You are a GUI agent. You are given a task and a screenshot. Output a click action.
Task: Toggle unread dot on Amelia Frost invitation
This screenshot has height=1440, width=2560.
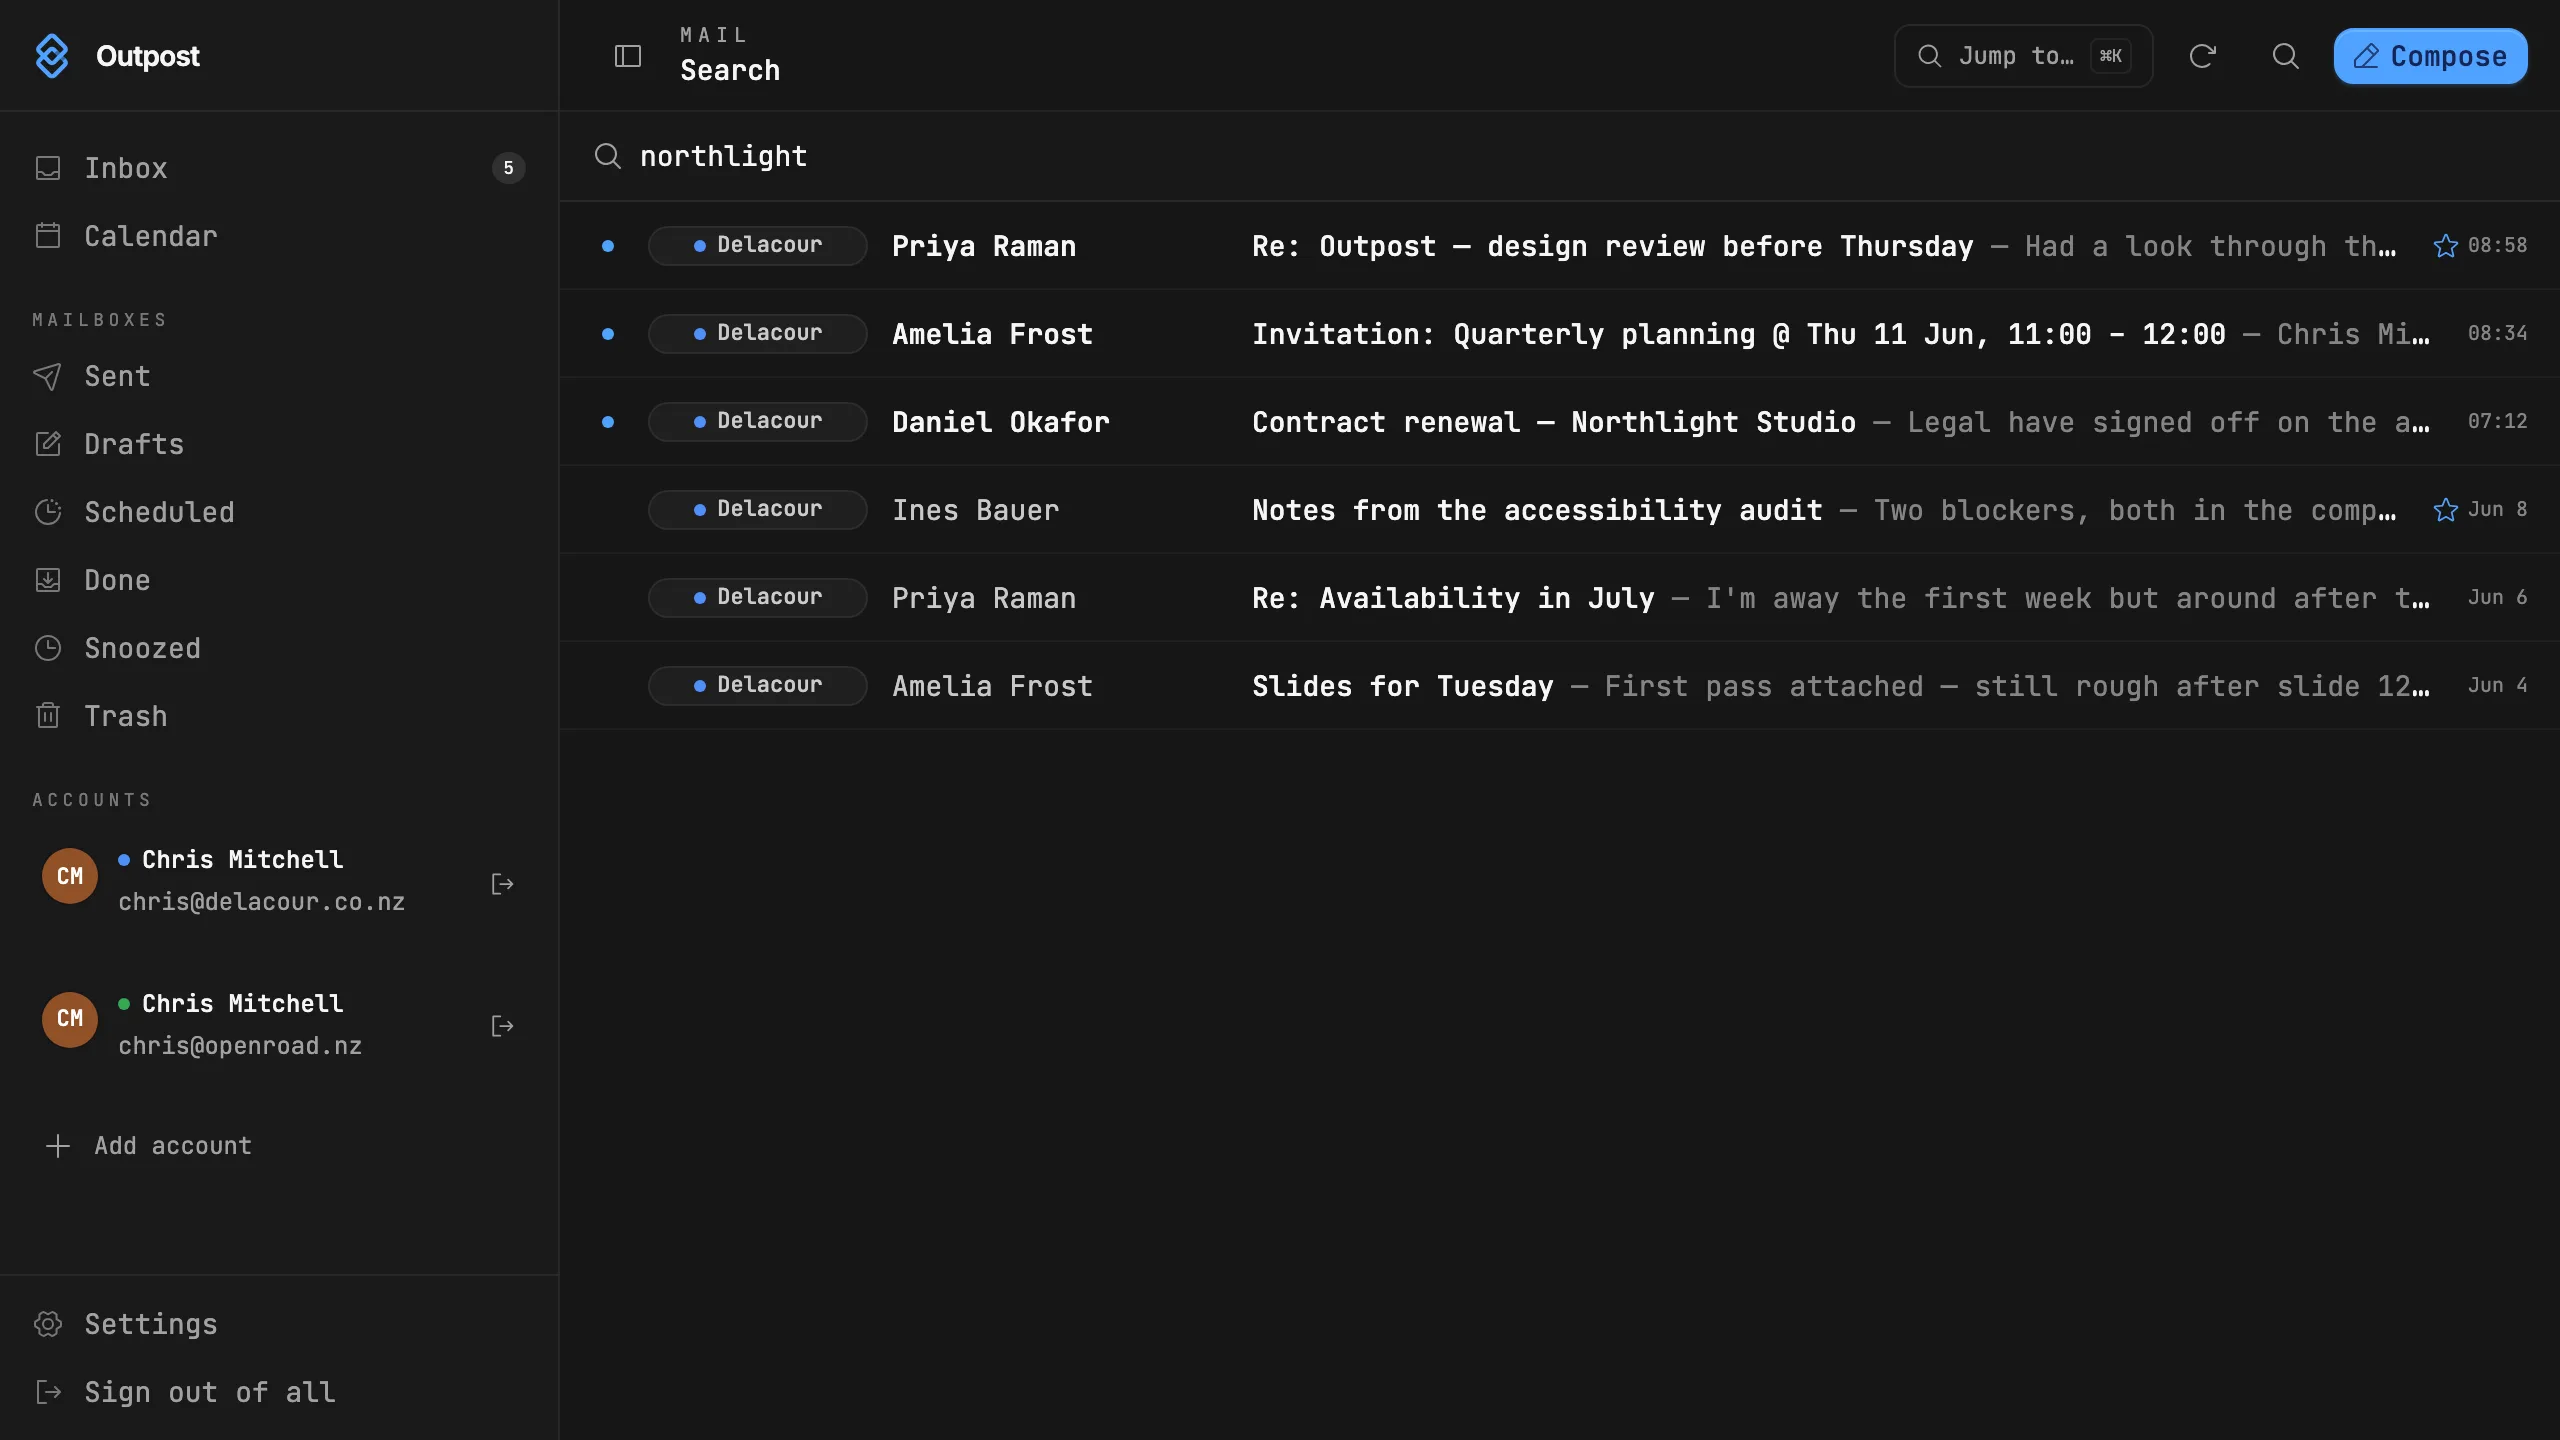coord(607,334)
